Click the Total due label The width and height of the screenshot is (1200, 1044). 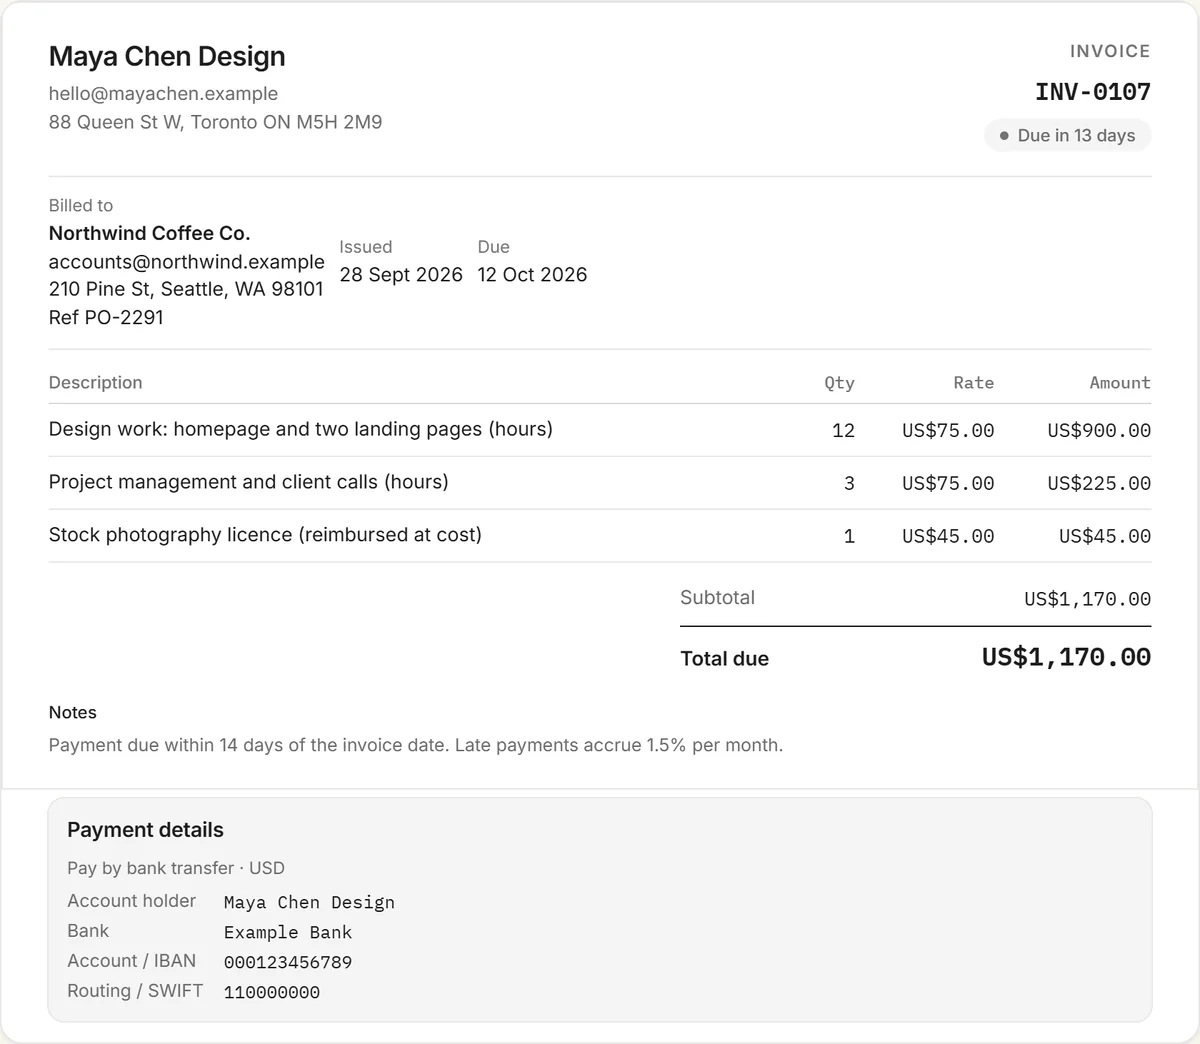(724, 659)
